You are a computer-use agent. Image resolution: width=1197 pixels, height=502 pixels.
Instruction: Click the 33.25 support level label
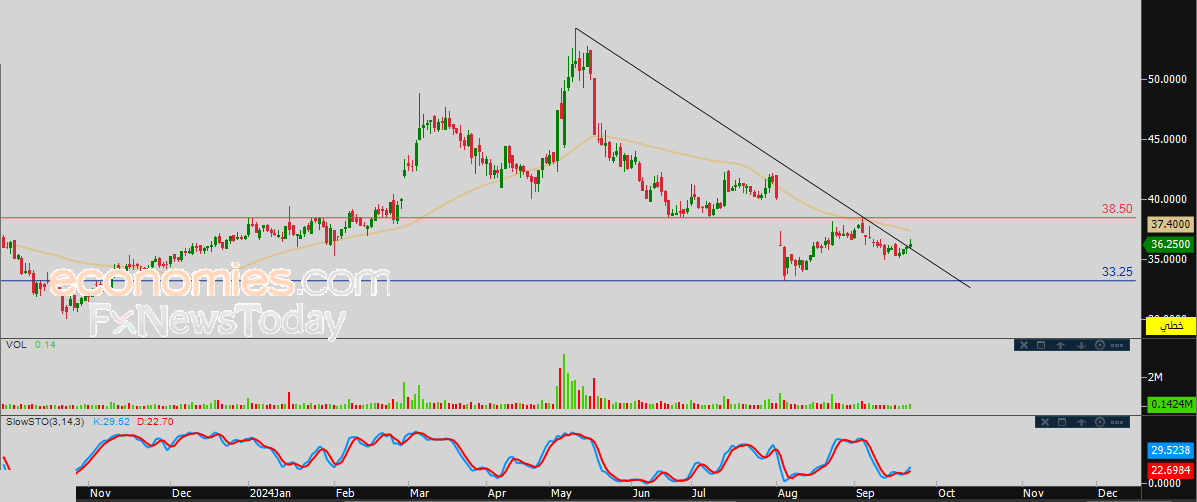click(x=1117, y=271)
